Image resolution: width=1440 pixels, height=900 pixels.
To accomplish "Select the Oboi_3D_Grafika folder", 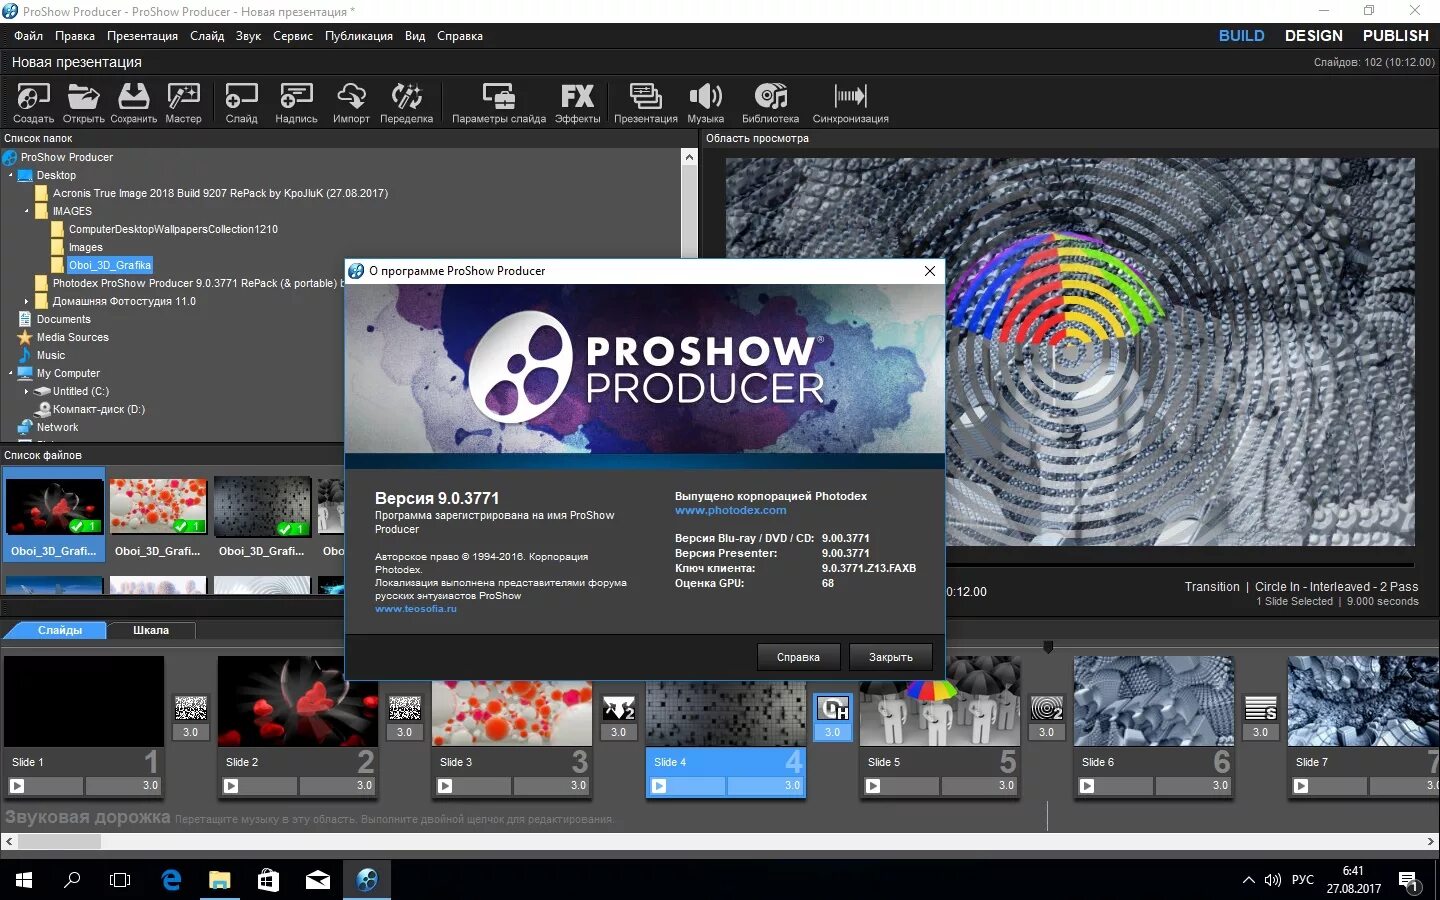I will tap(109, 265).
